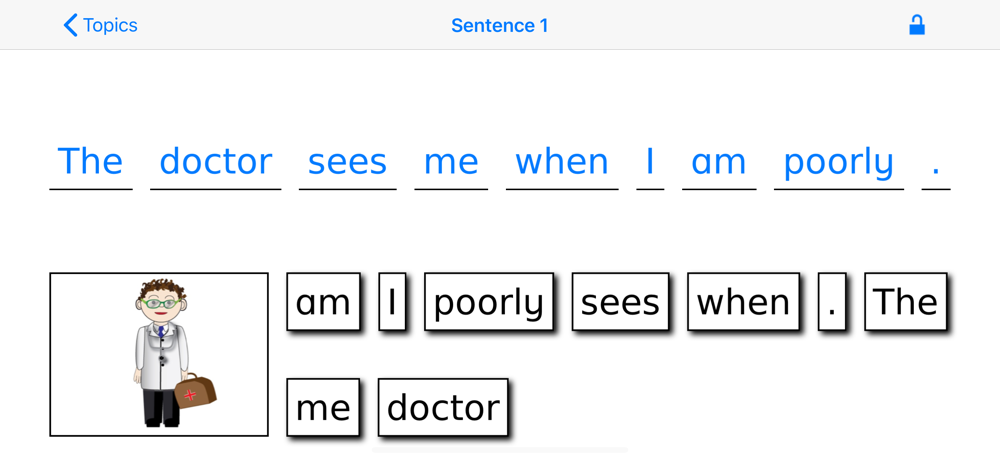Image resolution: width=1000 pixels, height=462 pixels.
Task: Select the full stop tile
Action: point(832,302)
